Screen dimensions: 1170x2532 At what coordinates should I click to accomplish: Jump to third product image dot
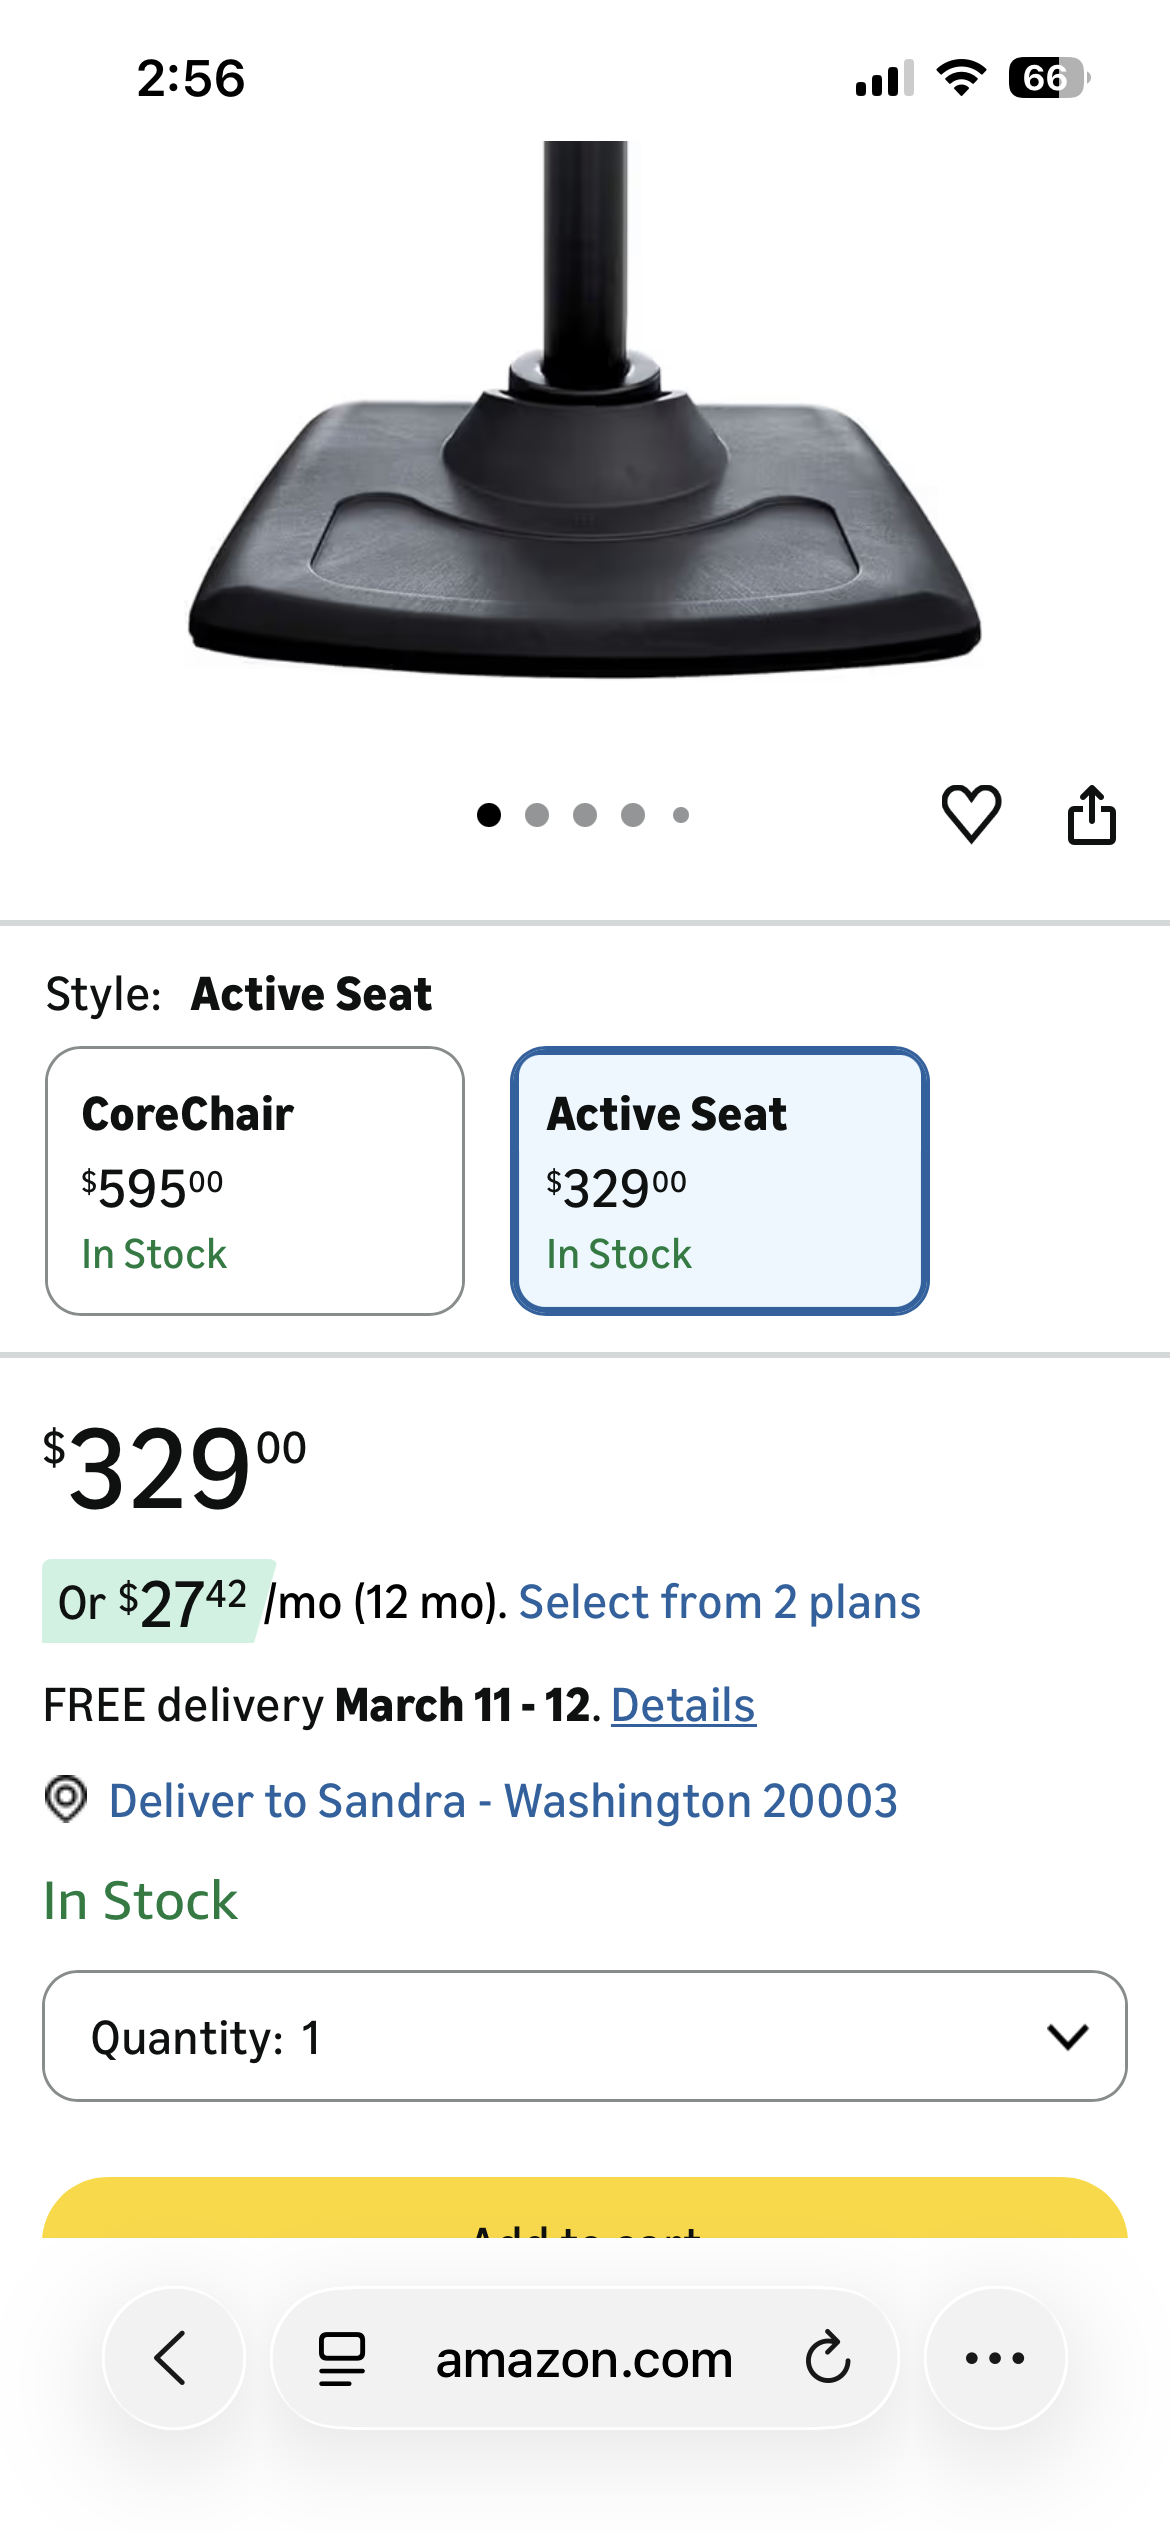point(585,815)
